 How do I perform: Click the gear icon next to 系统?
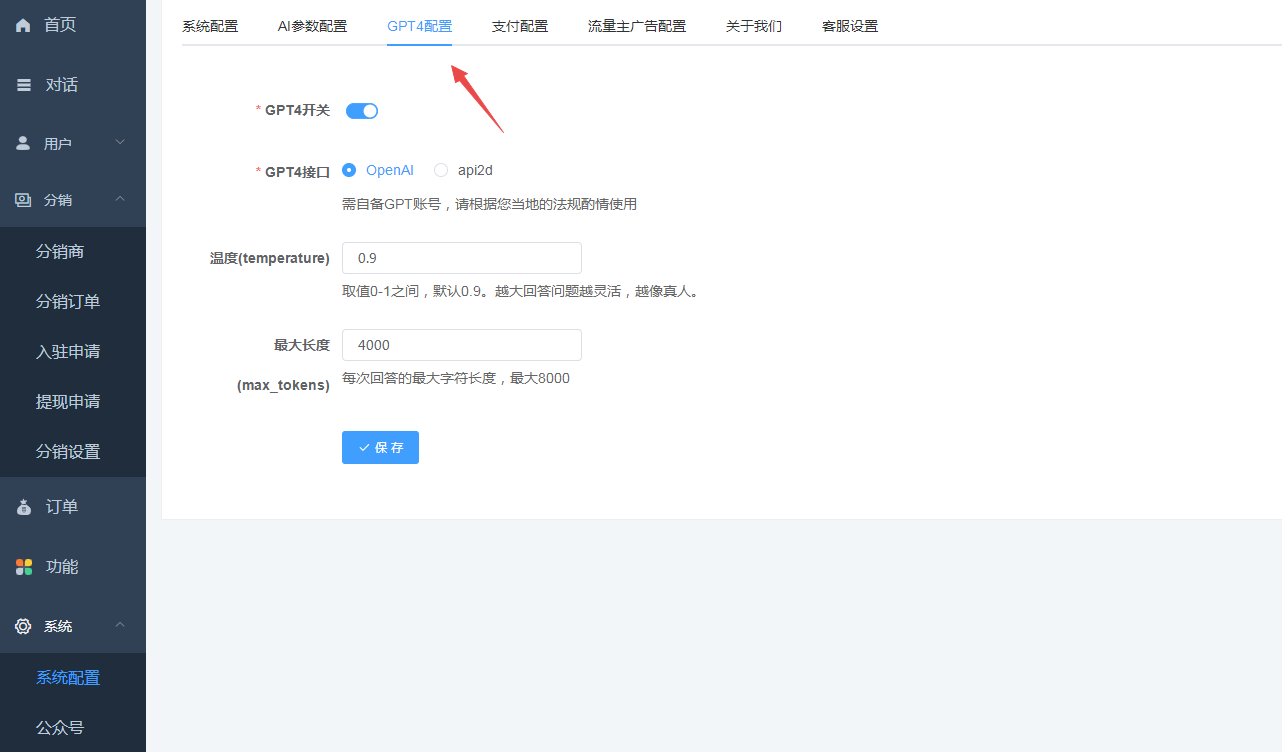coord(22,626)
